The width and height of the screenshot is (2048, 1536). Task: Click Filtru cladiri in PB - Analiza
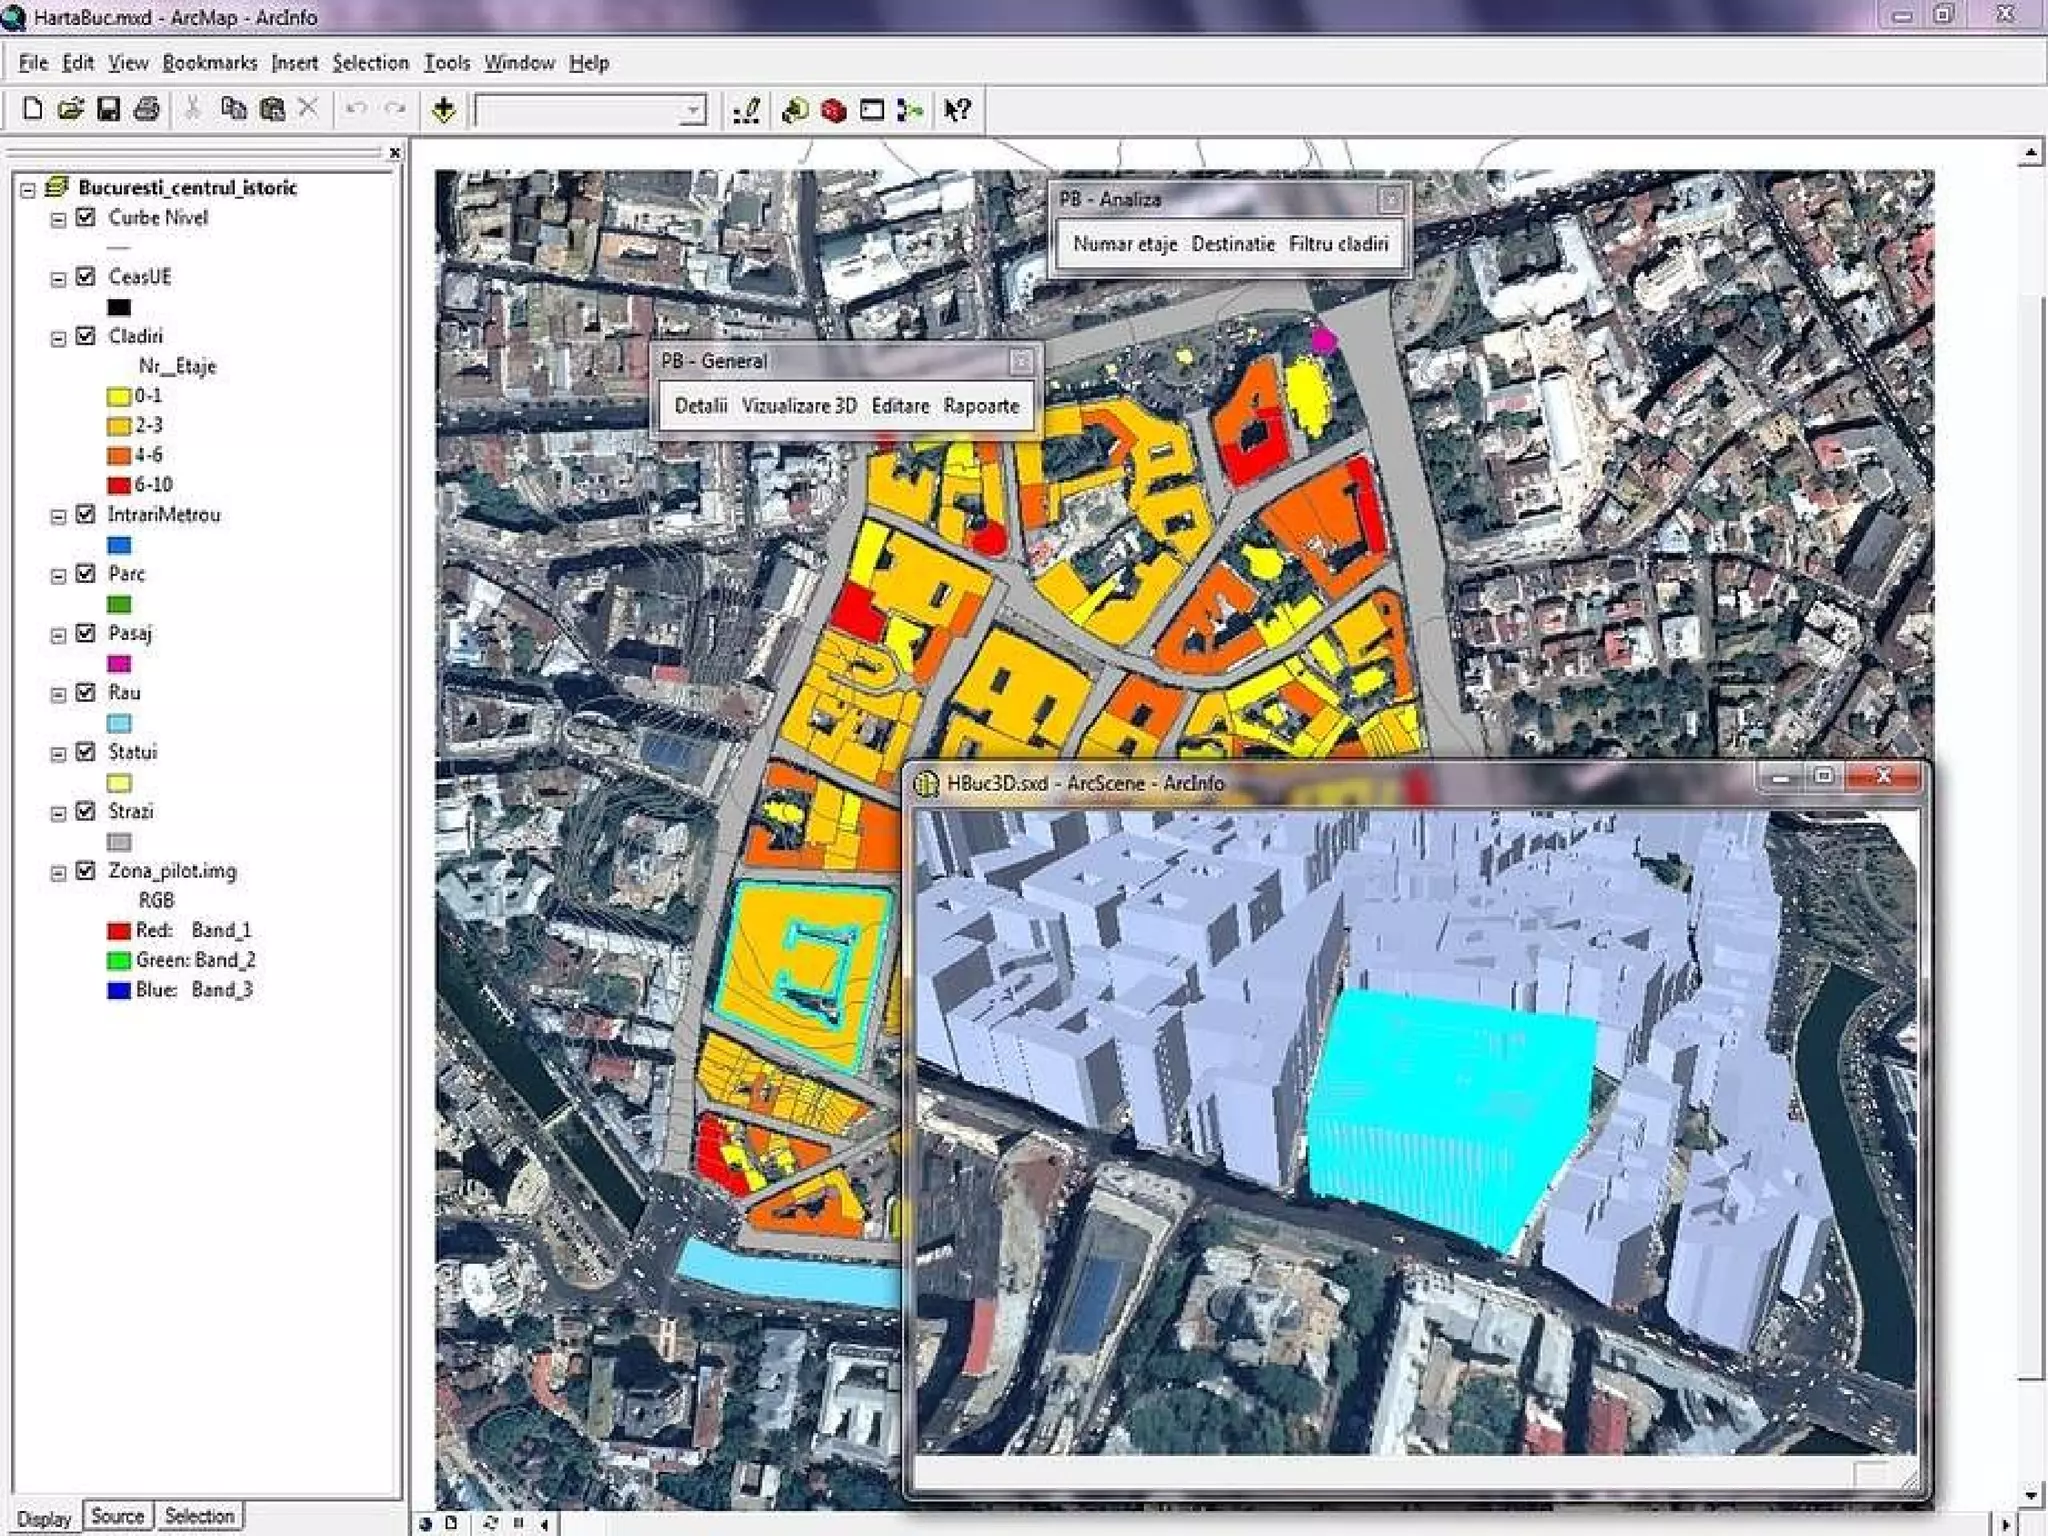coord(1337,244)
